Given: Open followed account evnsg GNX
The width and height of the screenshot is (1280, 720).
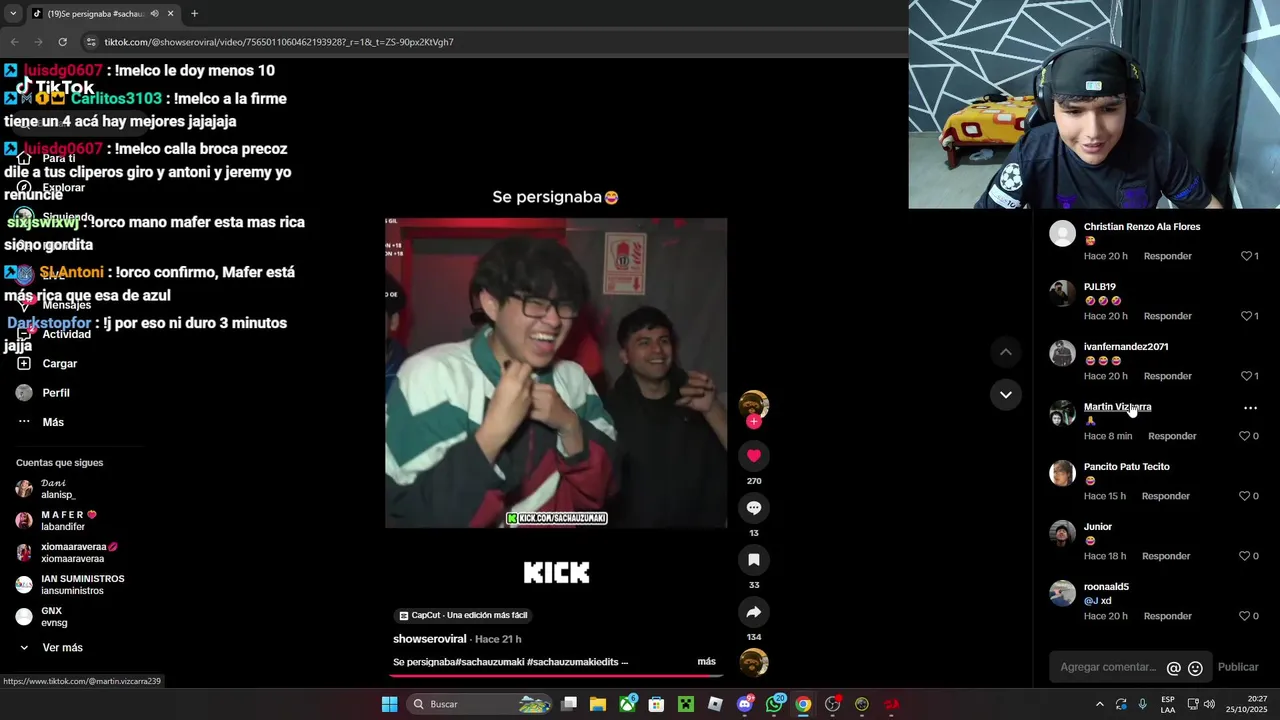Looking at the screenshot, I should click(42, 617).
